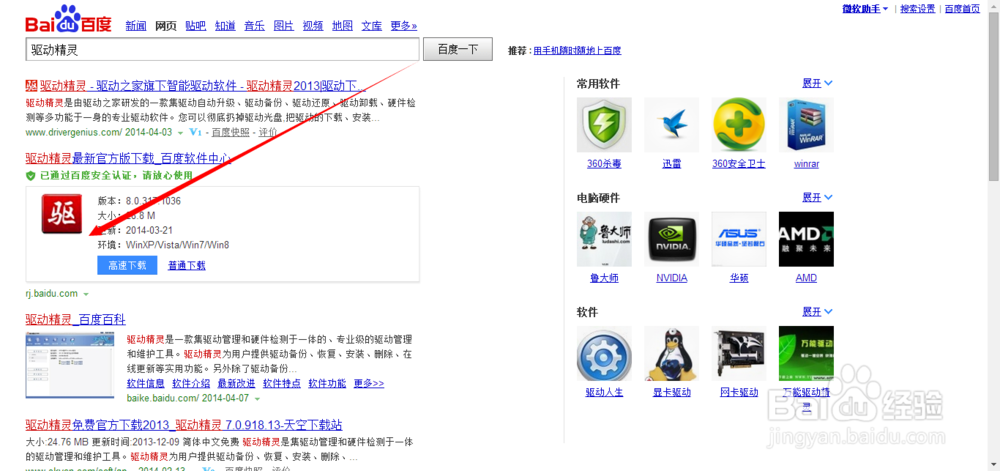The height and width of the screenshot is (471, 1000).
Task: Click the 百度一下 search button
Action: 458,49
